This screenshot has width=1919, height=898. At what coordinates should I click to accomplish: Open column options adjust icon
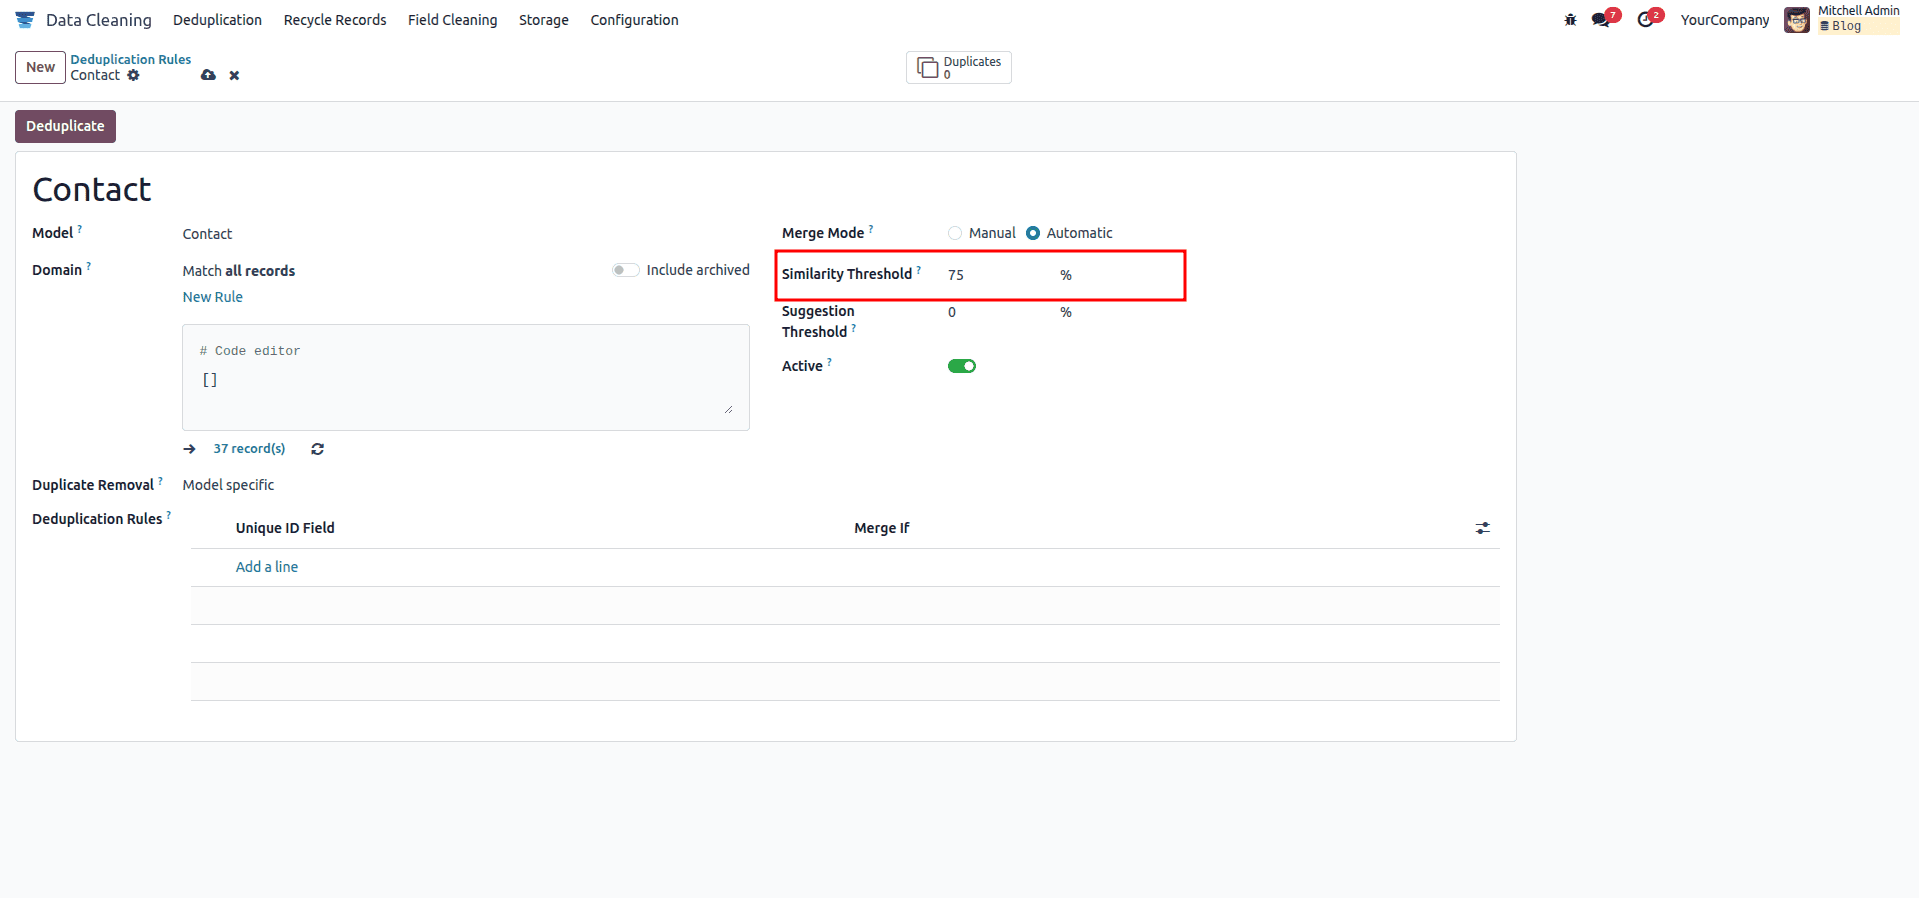pyautogui.click(x=1482, y=528)
